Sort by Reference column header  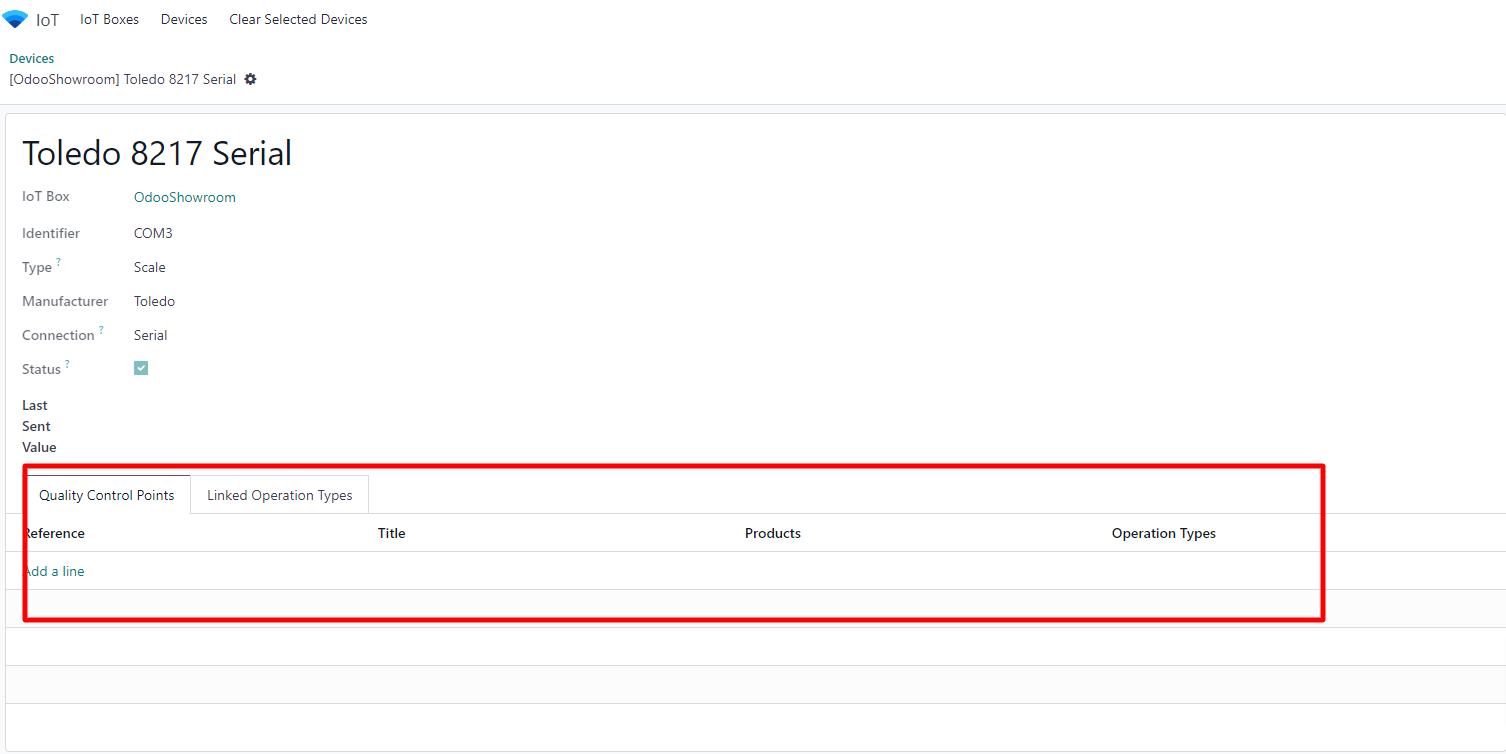pos(54,533)
